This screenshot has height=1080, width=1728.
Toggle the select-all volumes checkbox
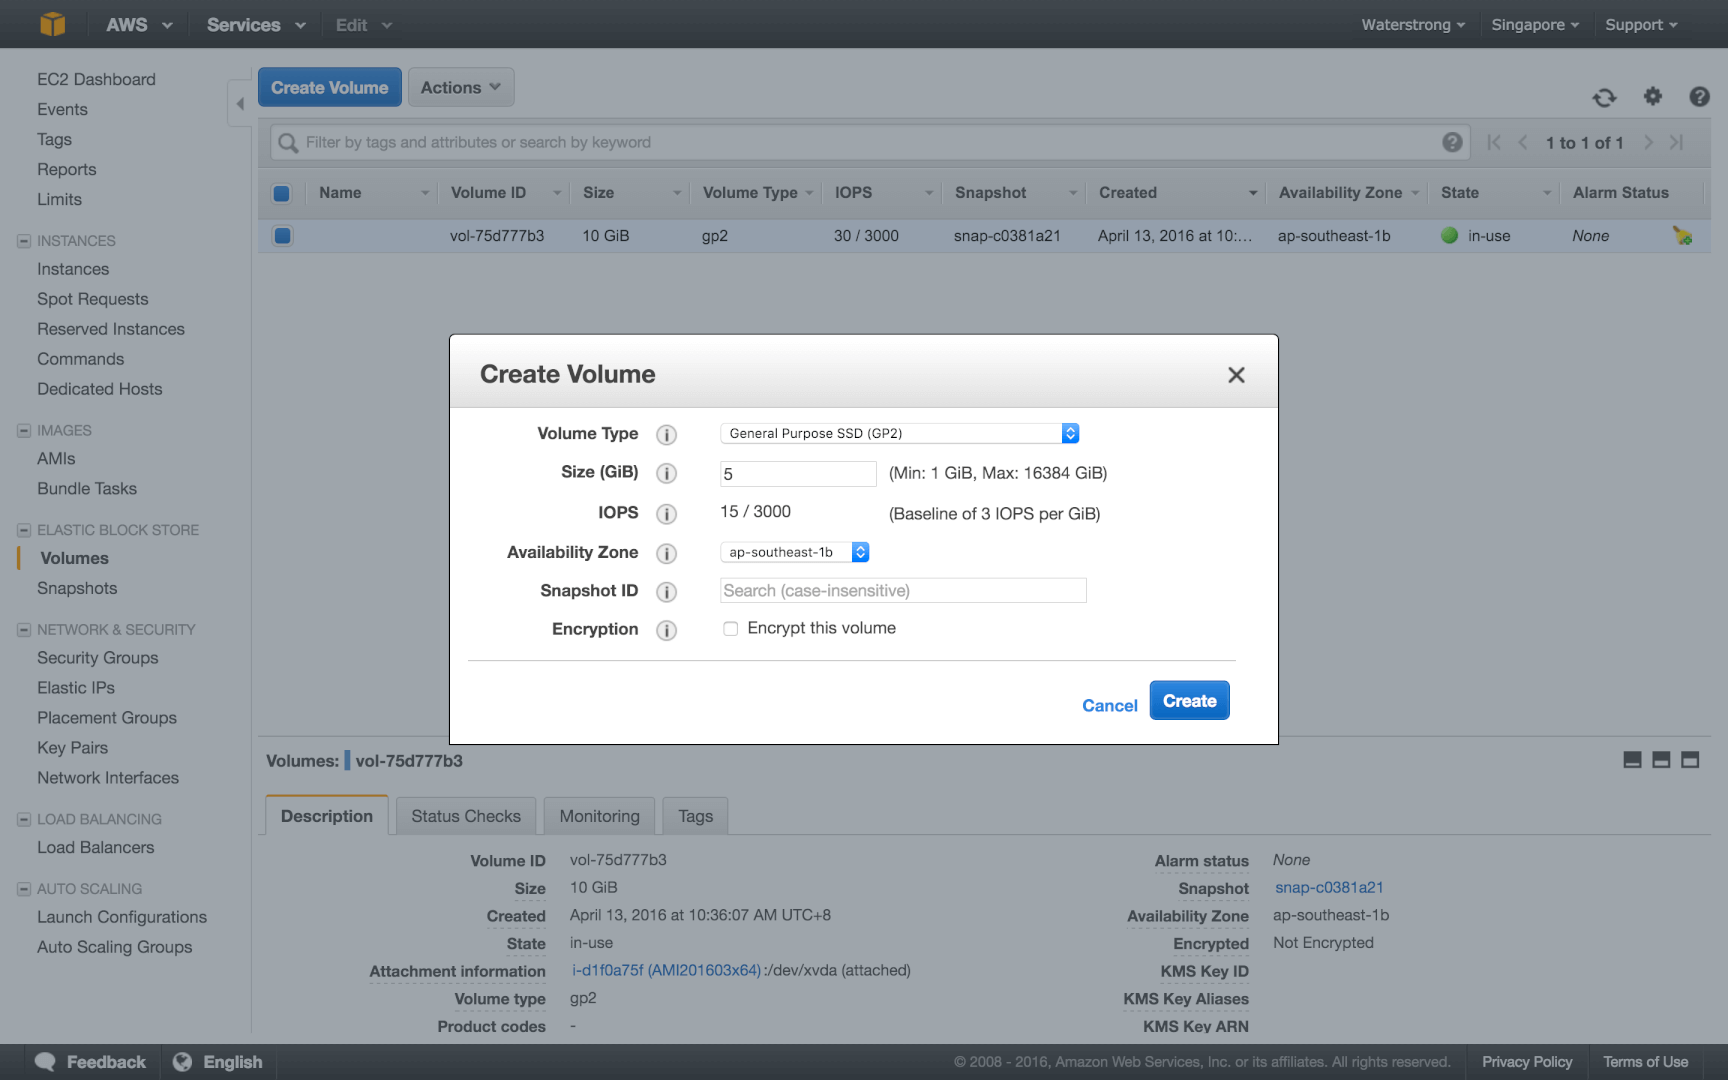pyautogui.click(x=281, y=193)
